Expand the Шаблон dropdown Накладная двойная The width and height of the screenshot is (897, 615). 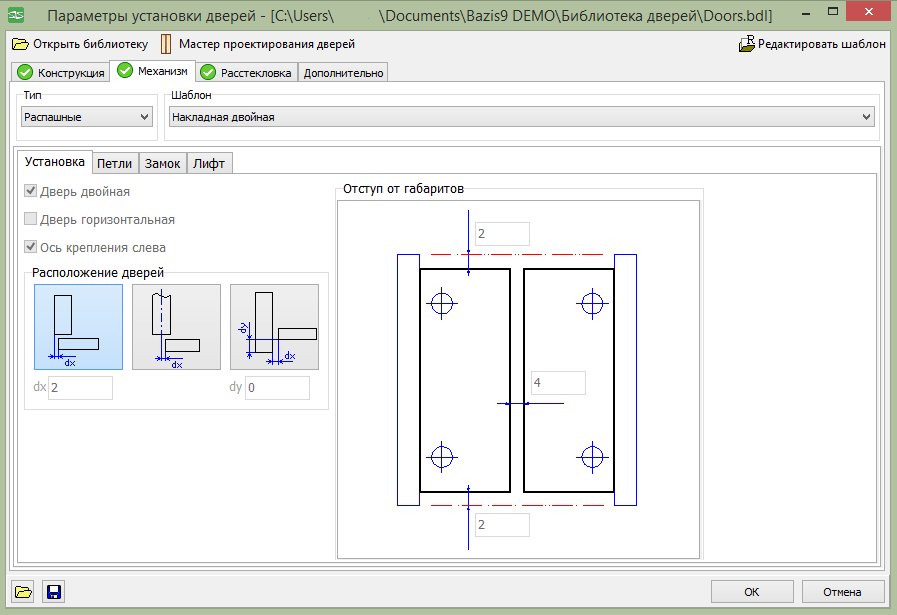(521, 117)
